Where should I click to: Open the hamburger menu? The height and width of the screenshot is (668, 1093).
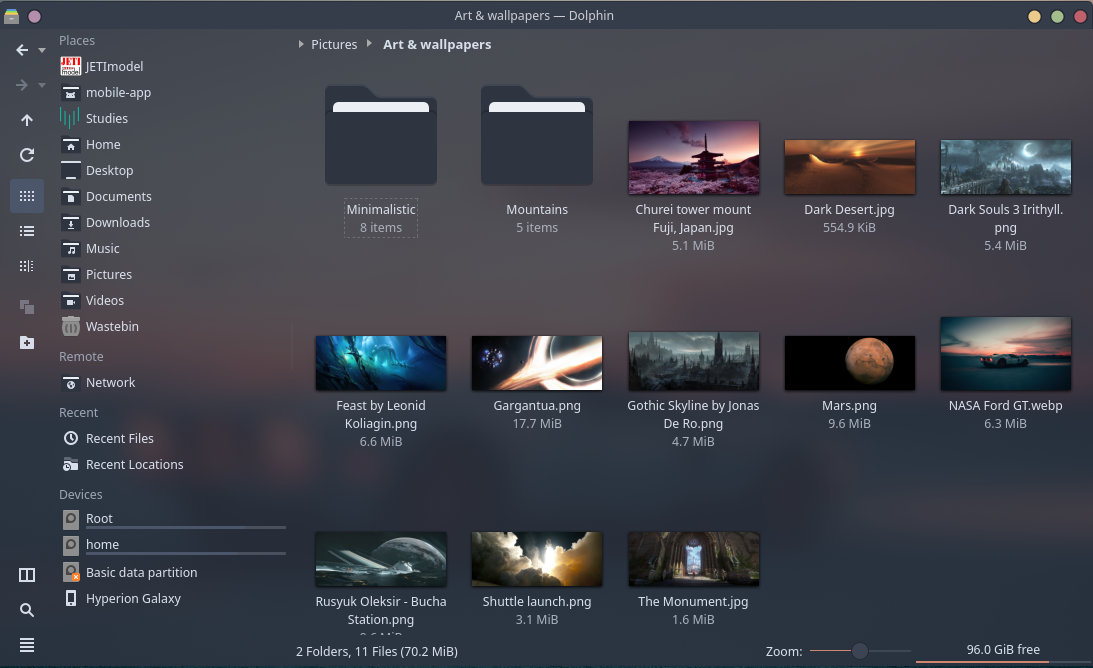click(26, 645)
